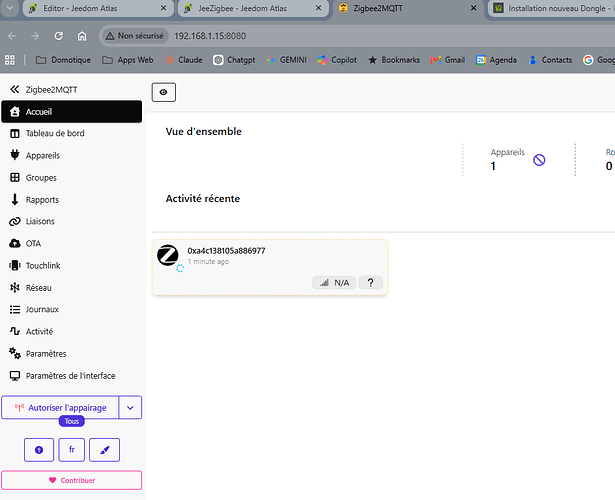Switch to Installation nouveau Dongle tab

point(553,8)
